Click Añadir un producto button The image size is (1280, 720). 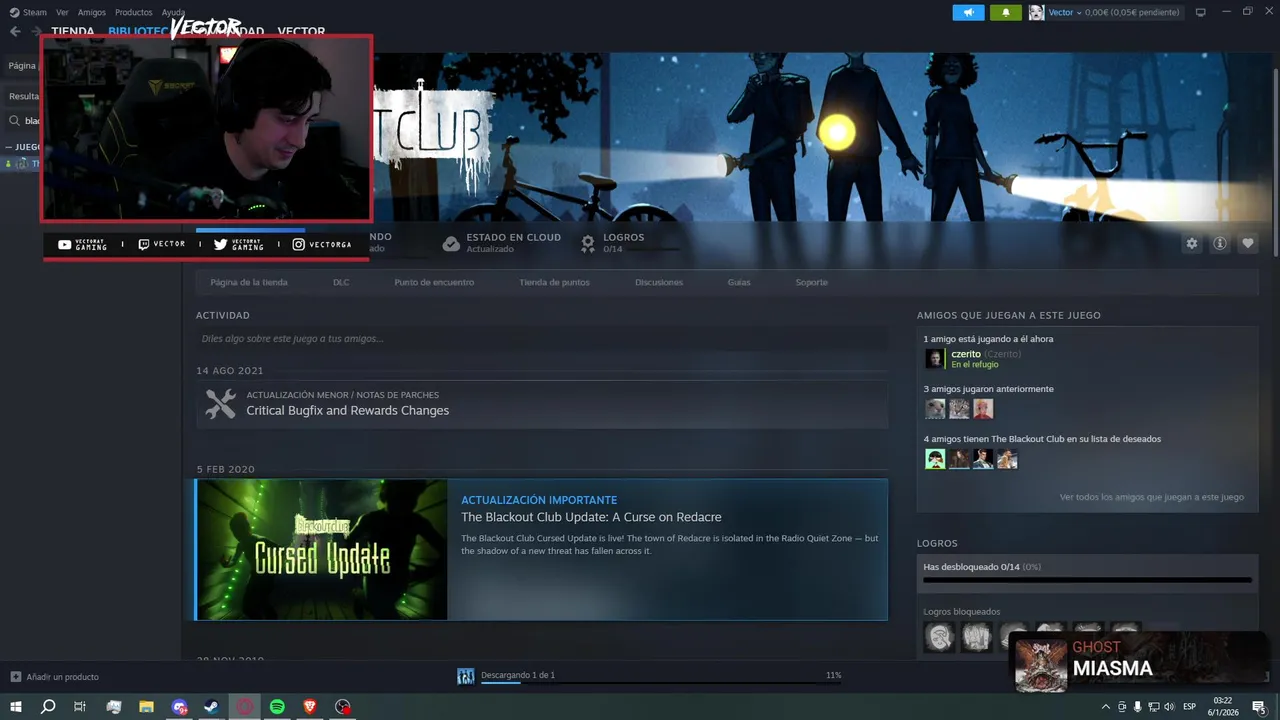[54, 677]
